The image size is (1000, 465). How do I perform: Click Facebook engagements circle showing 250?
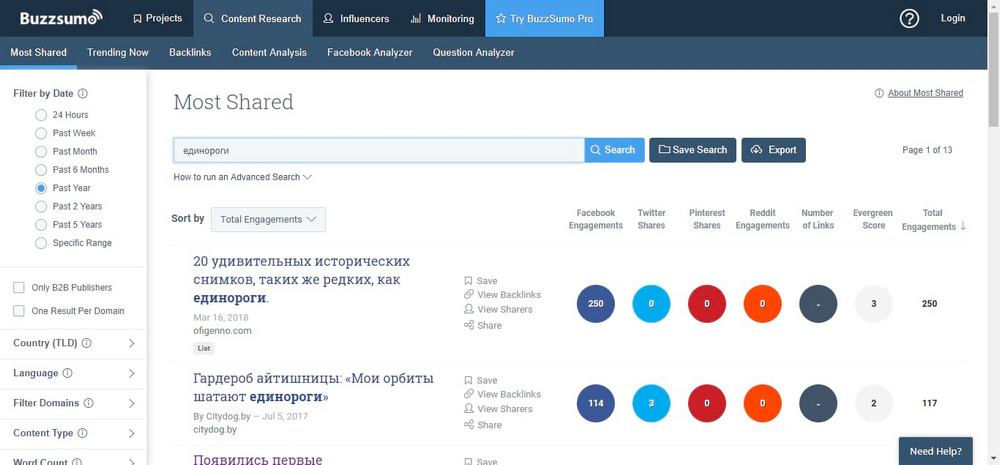click(x=595, y=304)
